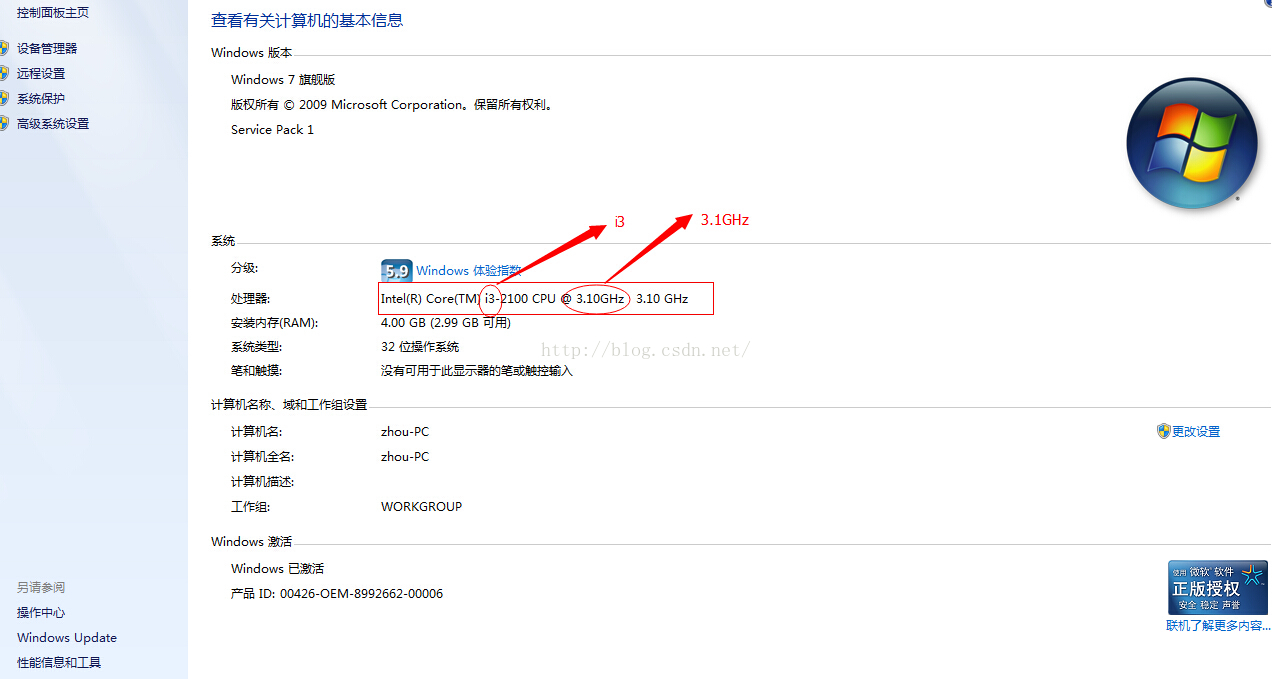Click the shield icon next to 更改设置
This screenshot has height=679, width=1272.
click(1163, 431)
